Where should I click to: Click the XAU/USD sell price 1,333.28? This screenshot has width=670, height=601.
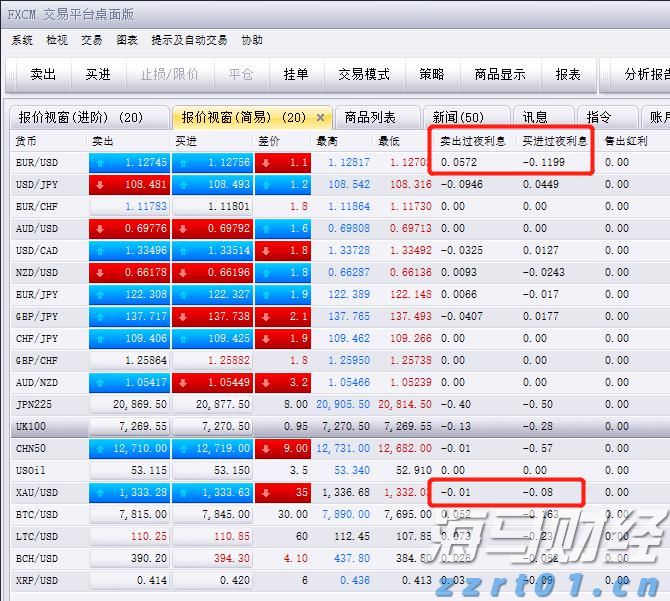(x=129, y=493)
